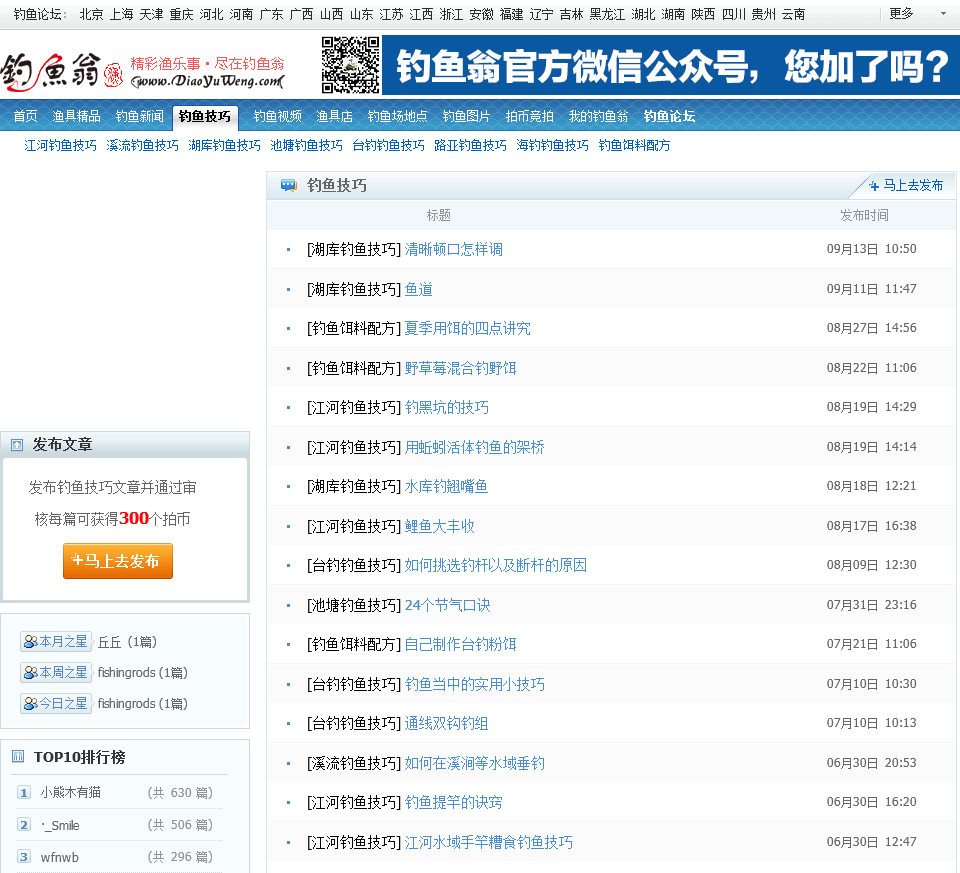
Task: Click rank 2 badge for ·_Smile
Action: 24,825
